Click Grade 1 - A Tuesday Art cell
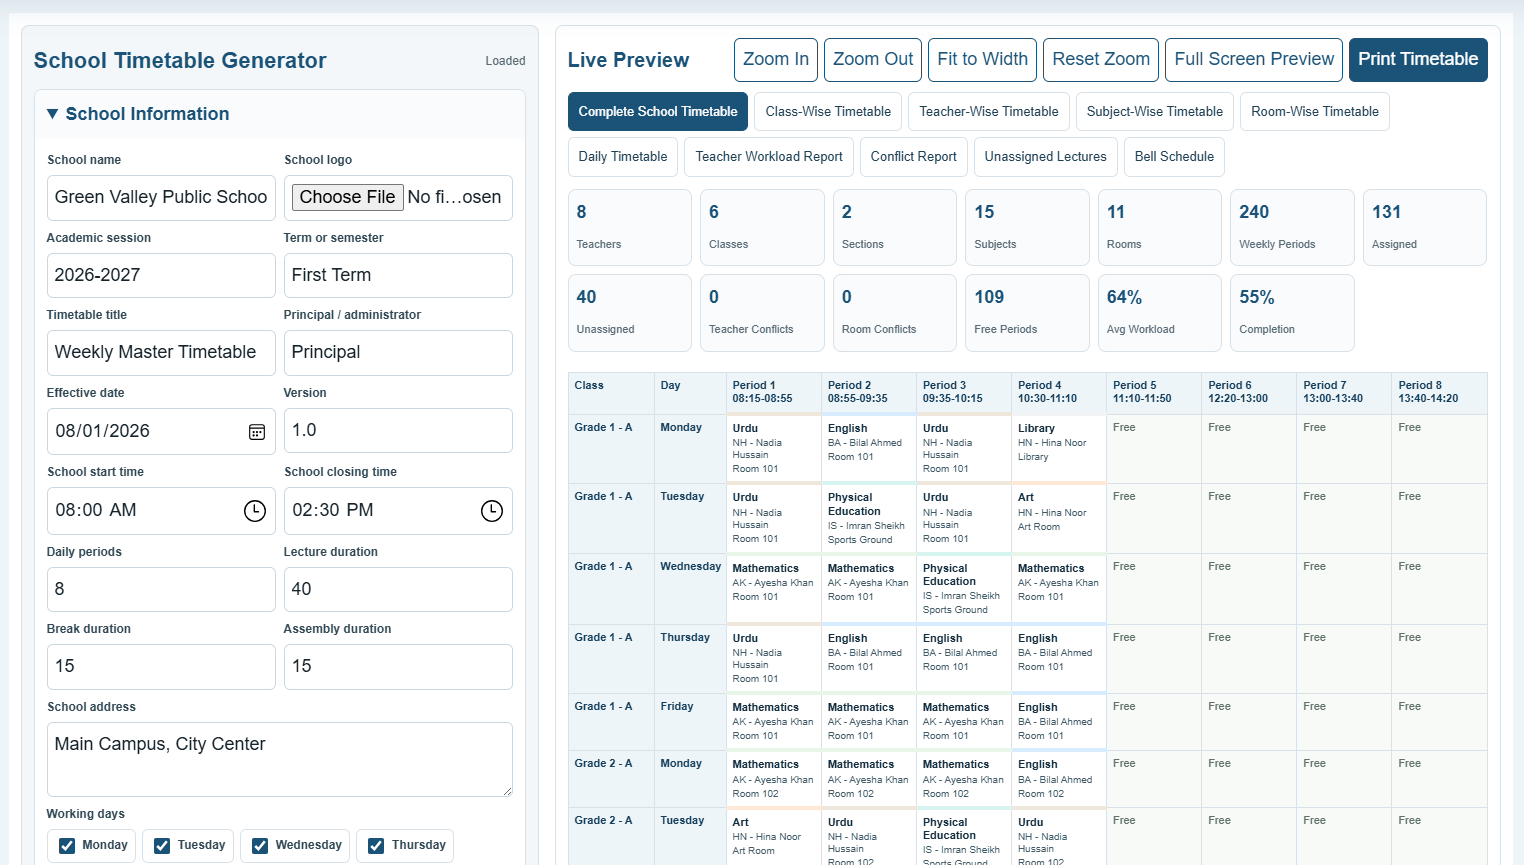The width and height of the screenshot is (1524, 865). coord(1059,519)
